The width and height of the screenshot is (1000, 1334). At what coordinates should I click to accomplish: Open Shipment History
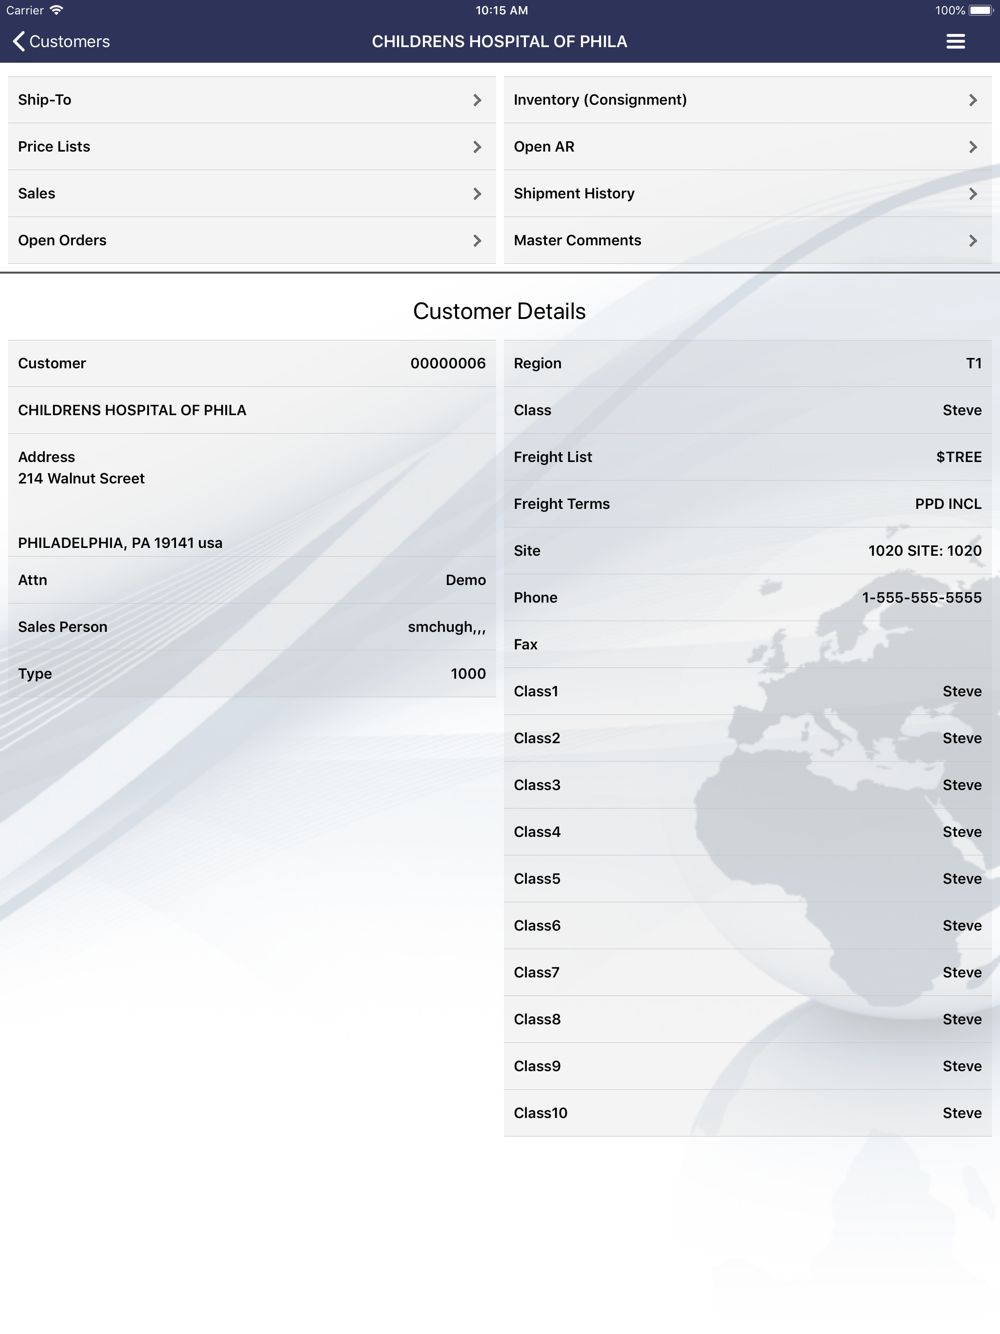748,194
